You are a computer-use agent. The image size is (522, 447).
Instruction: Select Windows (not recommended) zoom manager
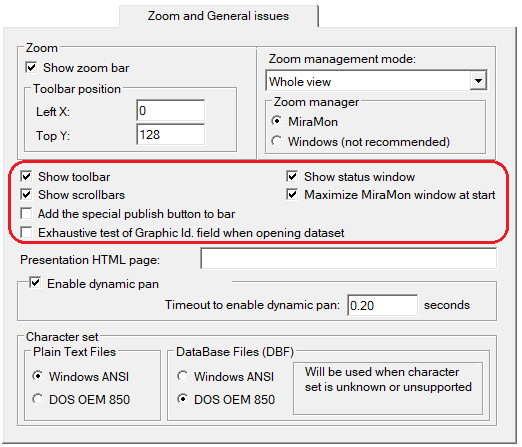click(x=277, y=141)
